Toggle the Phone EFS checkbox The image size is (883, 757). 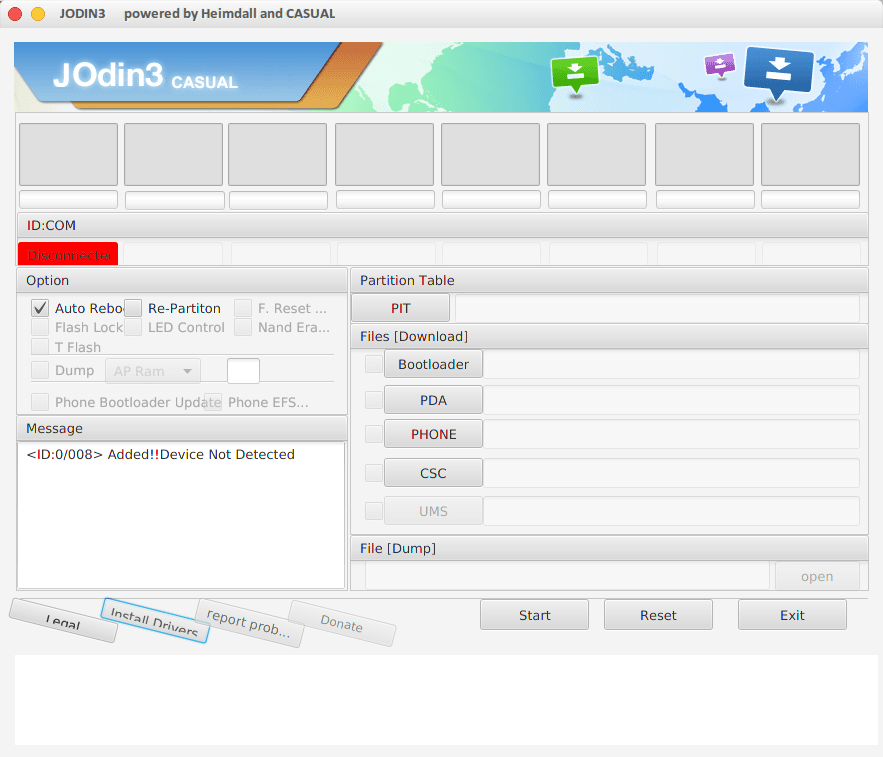pos(213,402)
